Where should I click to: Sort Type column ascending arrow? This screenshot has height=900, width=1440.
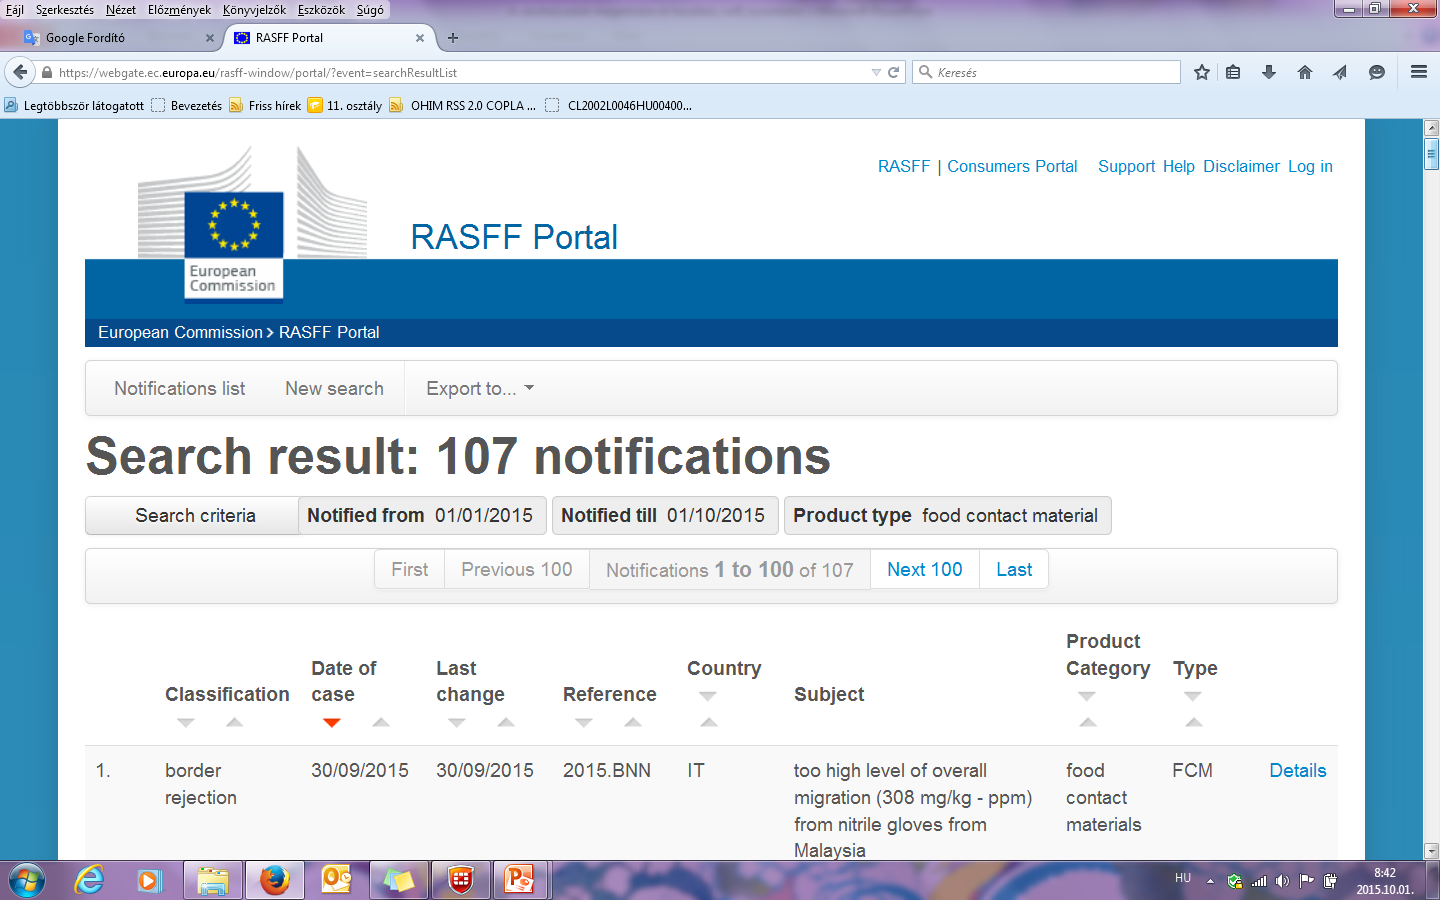(x=1193, y=722)
